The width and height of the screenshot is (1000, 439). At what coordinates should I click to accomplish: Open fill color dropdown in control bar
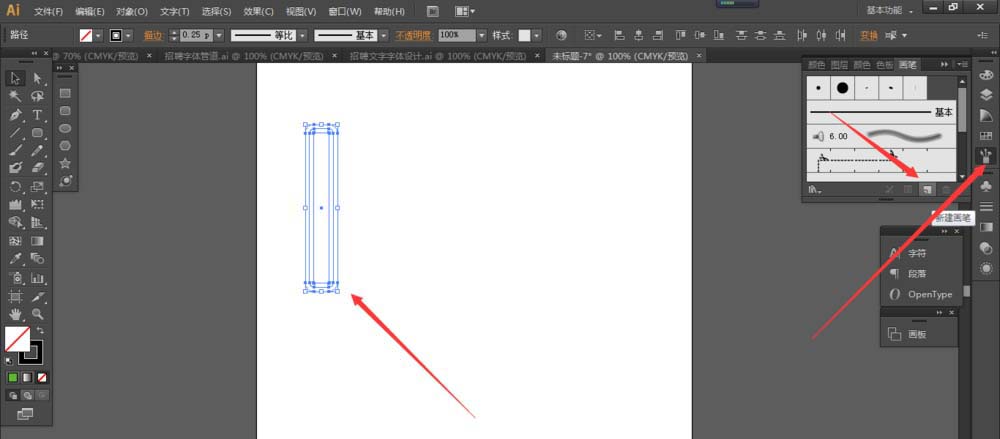(x=98, y=35)
